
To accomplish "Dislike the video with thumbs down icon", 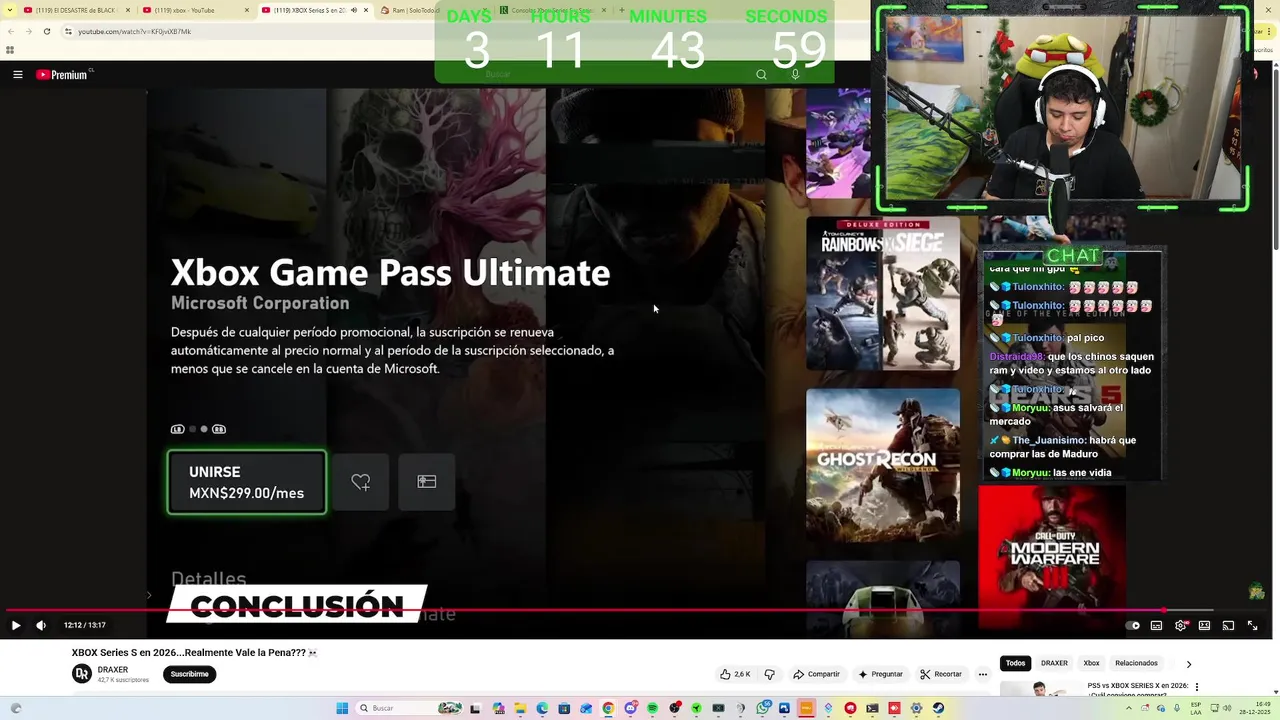I will 770,674.
